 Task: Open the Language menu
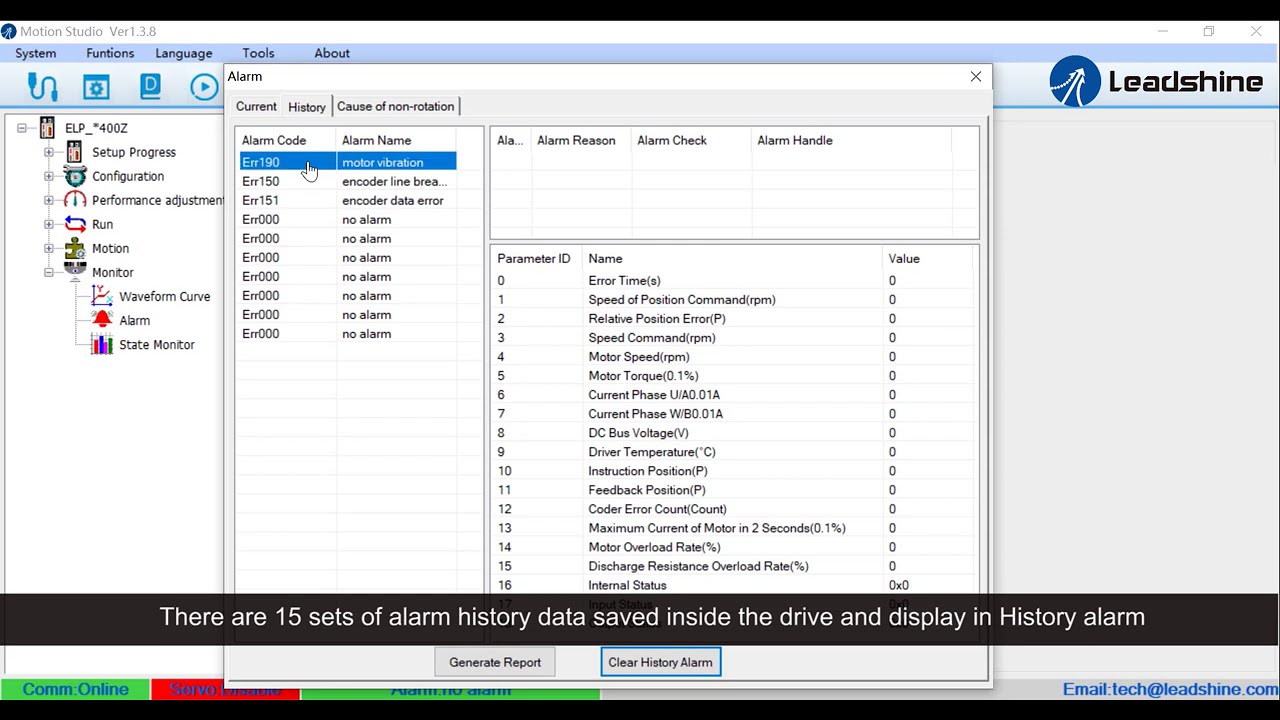pos(184,53)
